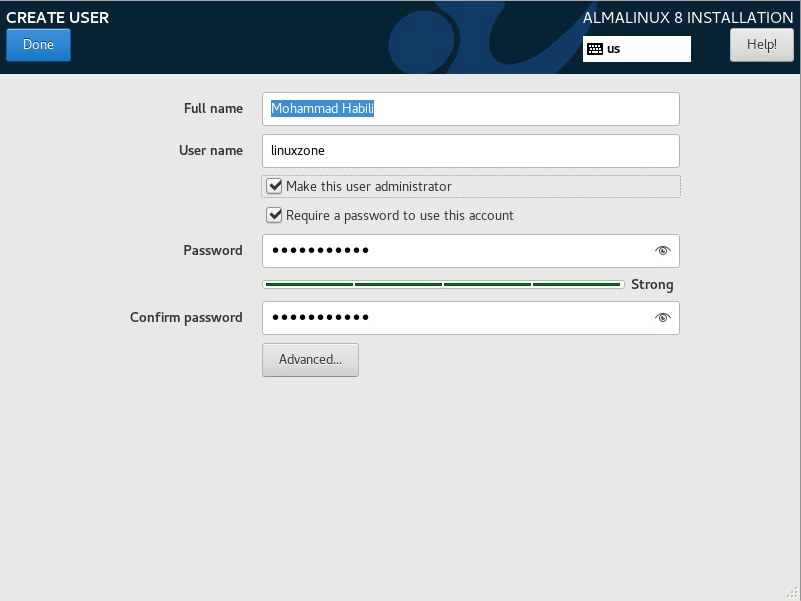
Task: Reveal Confirm password with eye icon
Action: click(663, 317)
